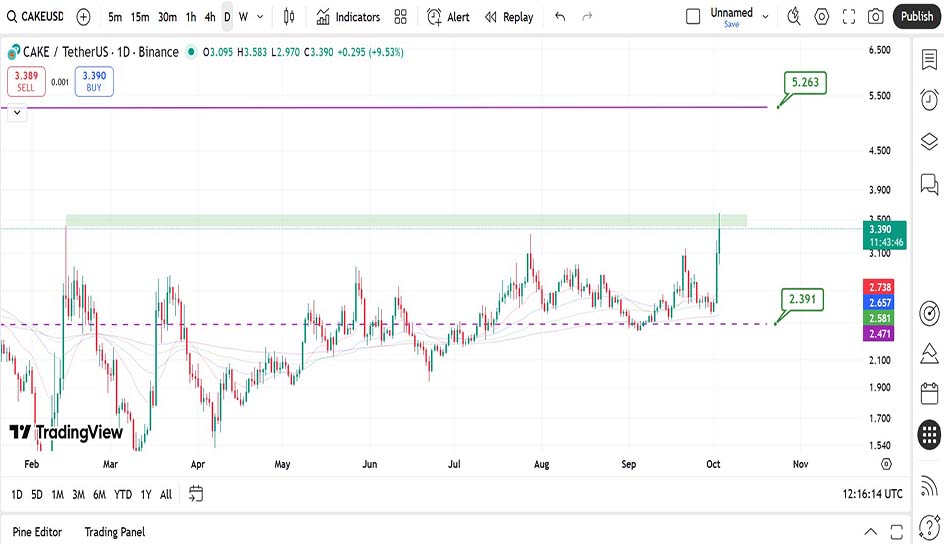This screenshot has width=944, height=544.
Task: Click the go-to-date calendar icon
Action: click(x=196, y=494)
